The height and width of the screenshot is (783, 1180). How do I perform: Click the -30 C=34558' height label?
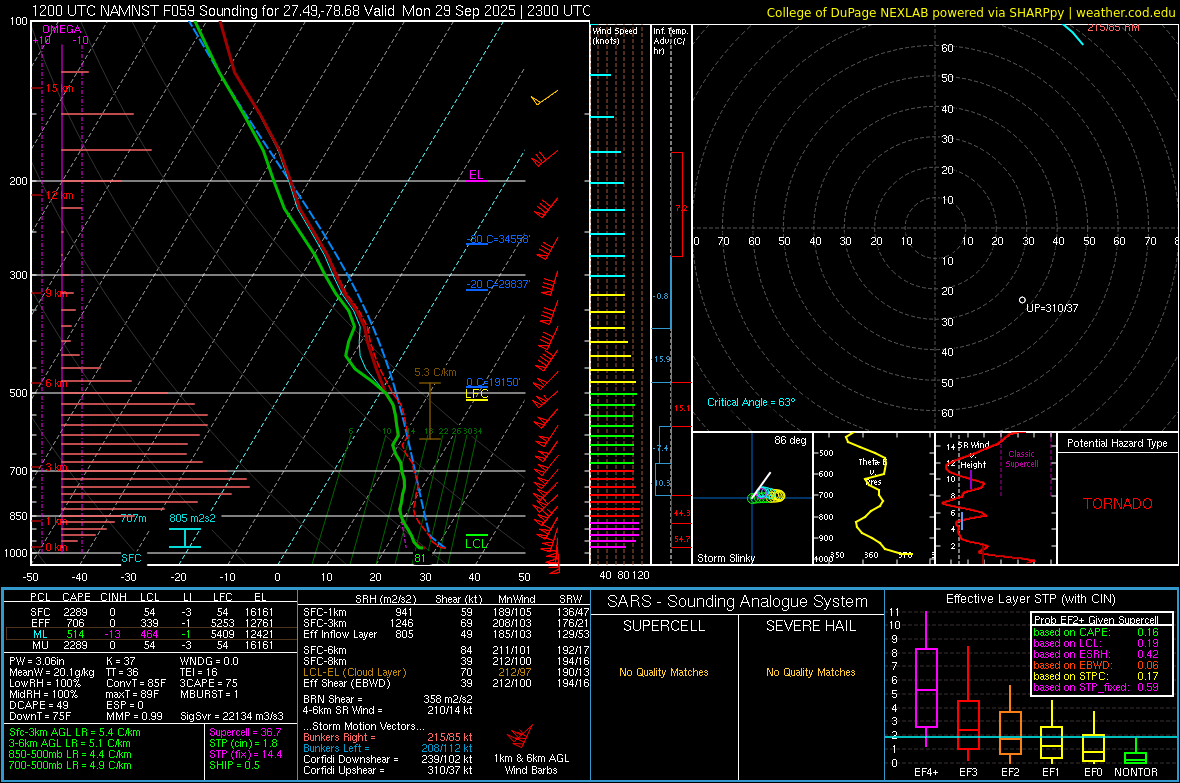[499, 239]
